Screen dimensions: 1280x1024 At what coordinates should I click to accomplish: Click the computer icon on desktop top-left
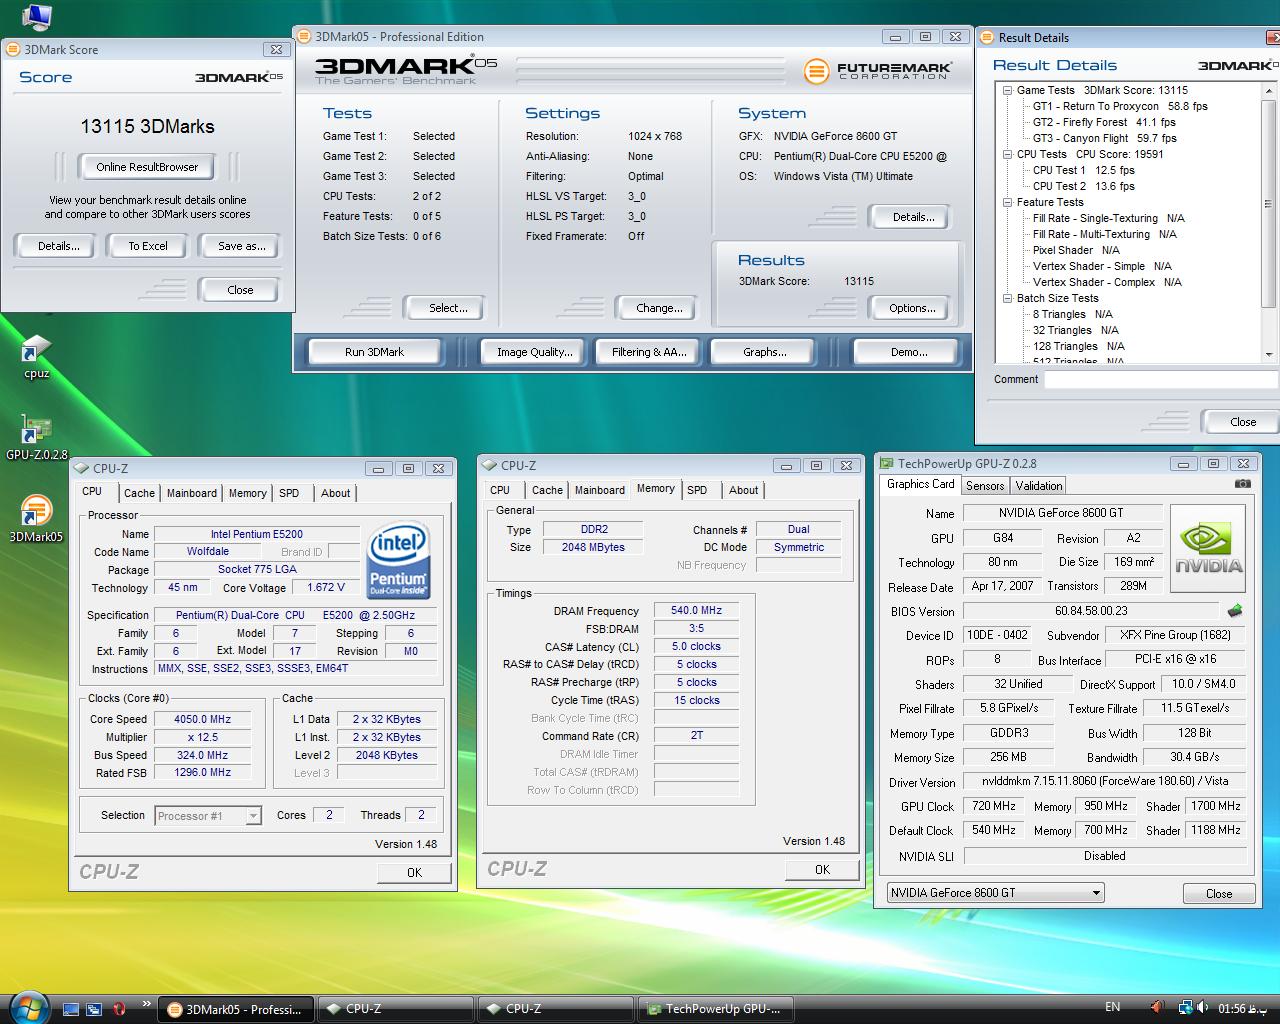click(36, 15)
